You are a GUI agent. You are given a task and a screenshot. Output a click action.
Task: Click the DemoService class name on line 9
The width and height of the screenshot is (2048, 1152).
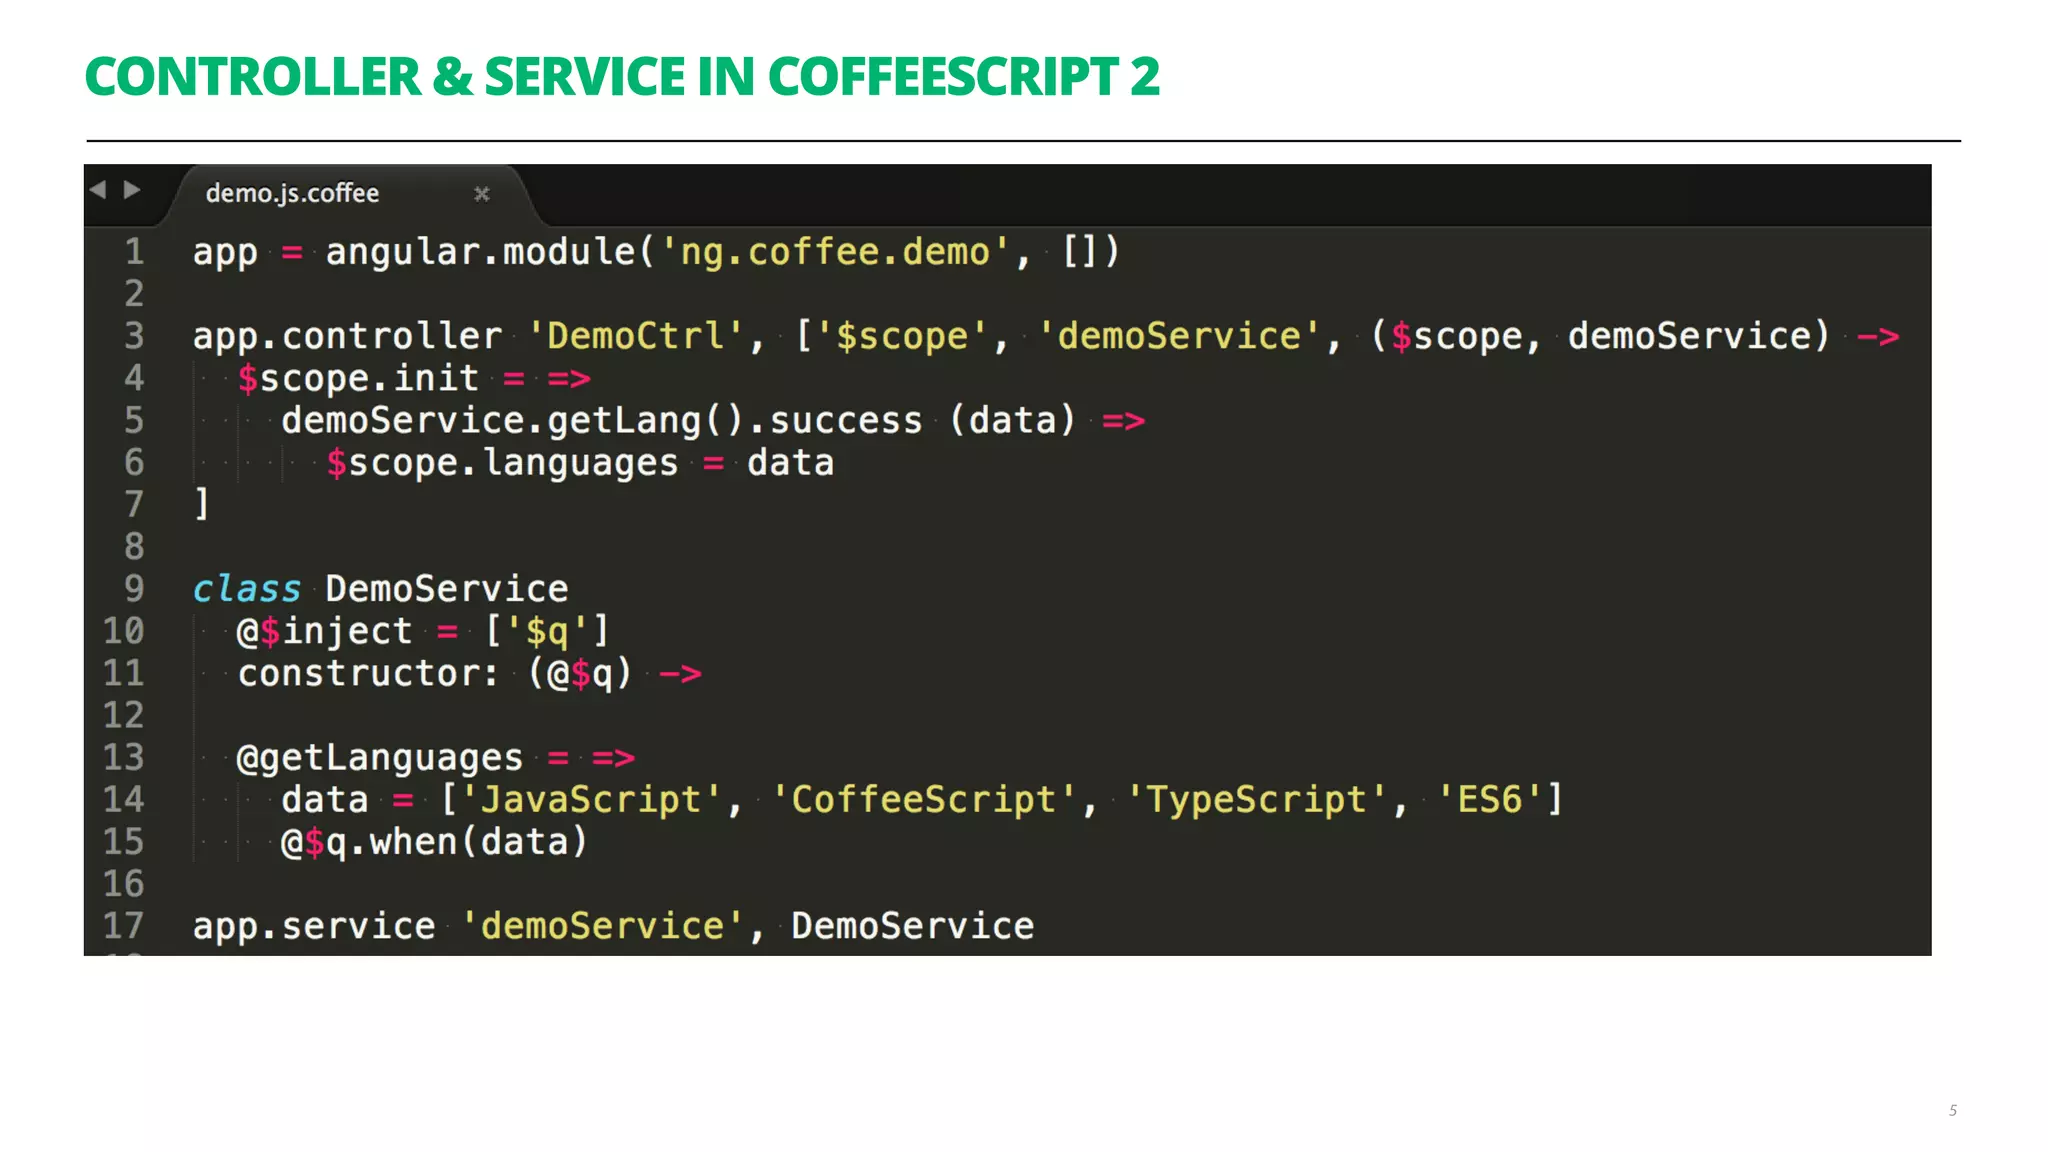pyautogui.click(x=446, y=589)
